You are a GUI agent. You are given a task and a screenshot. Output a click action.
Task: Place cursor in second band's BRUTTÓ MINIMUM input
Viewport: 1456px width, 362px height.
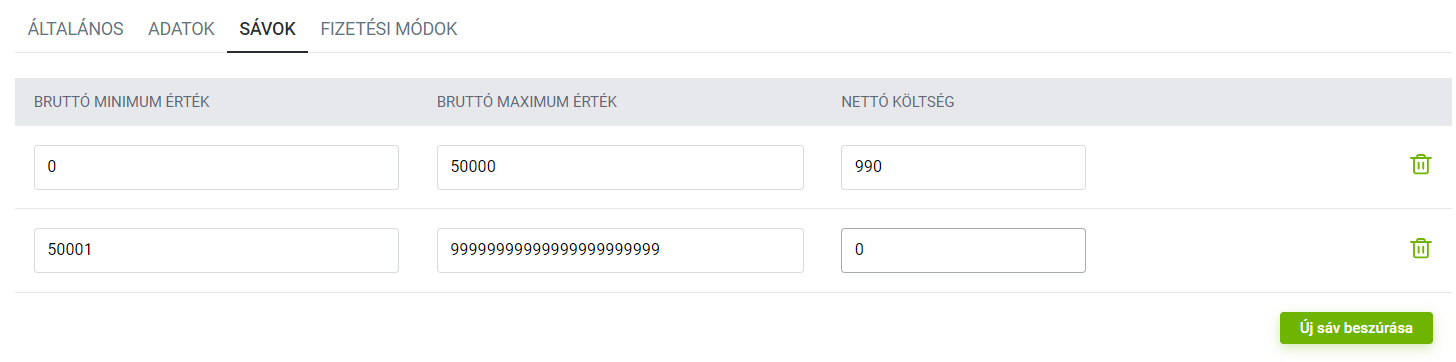click(216, 250)
